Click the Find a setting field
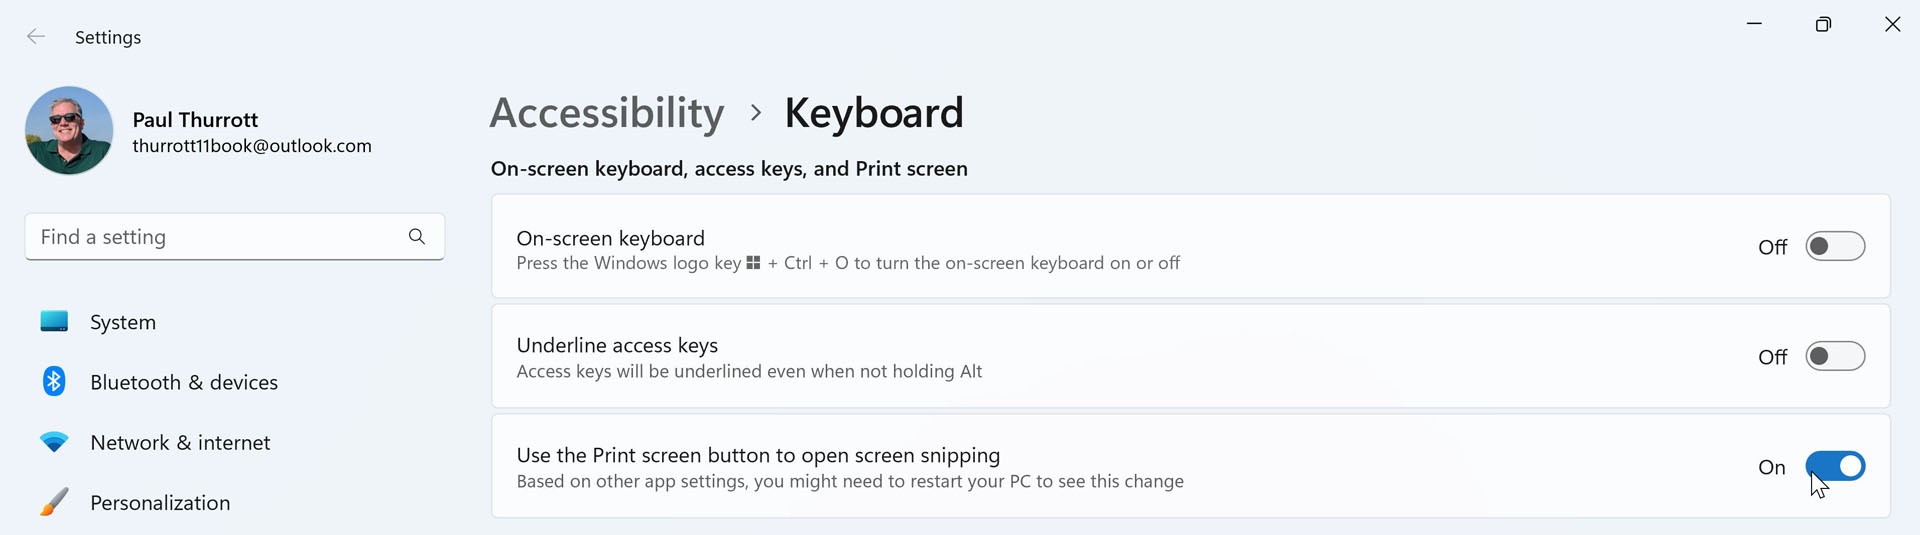The width and height of the screenshot is (1920, 535). coord(215,237)
